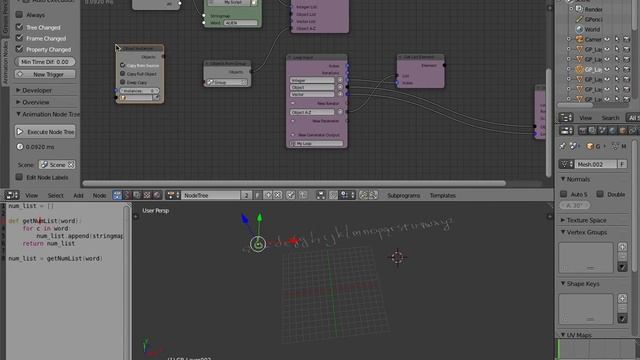Toggle Copy from Source in Object Instancer node

point(122,65)
